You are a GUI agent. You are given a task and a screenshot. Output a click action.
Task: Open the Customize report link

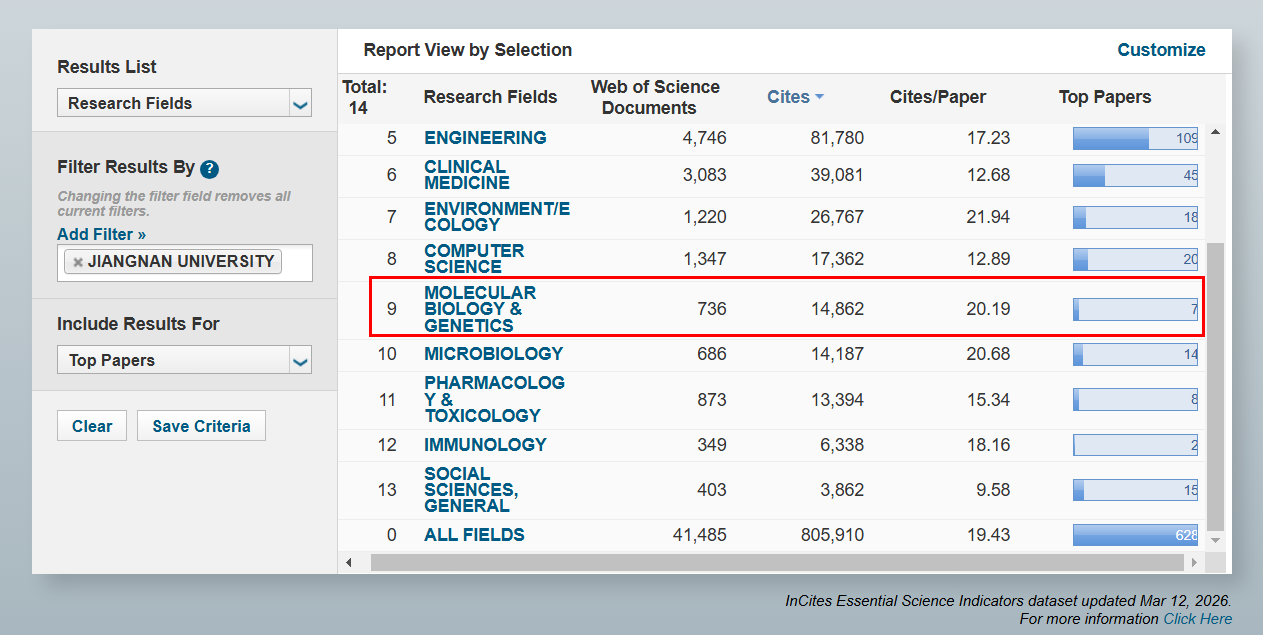(x=1161, y=50)
